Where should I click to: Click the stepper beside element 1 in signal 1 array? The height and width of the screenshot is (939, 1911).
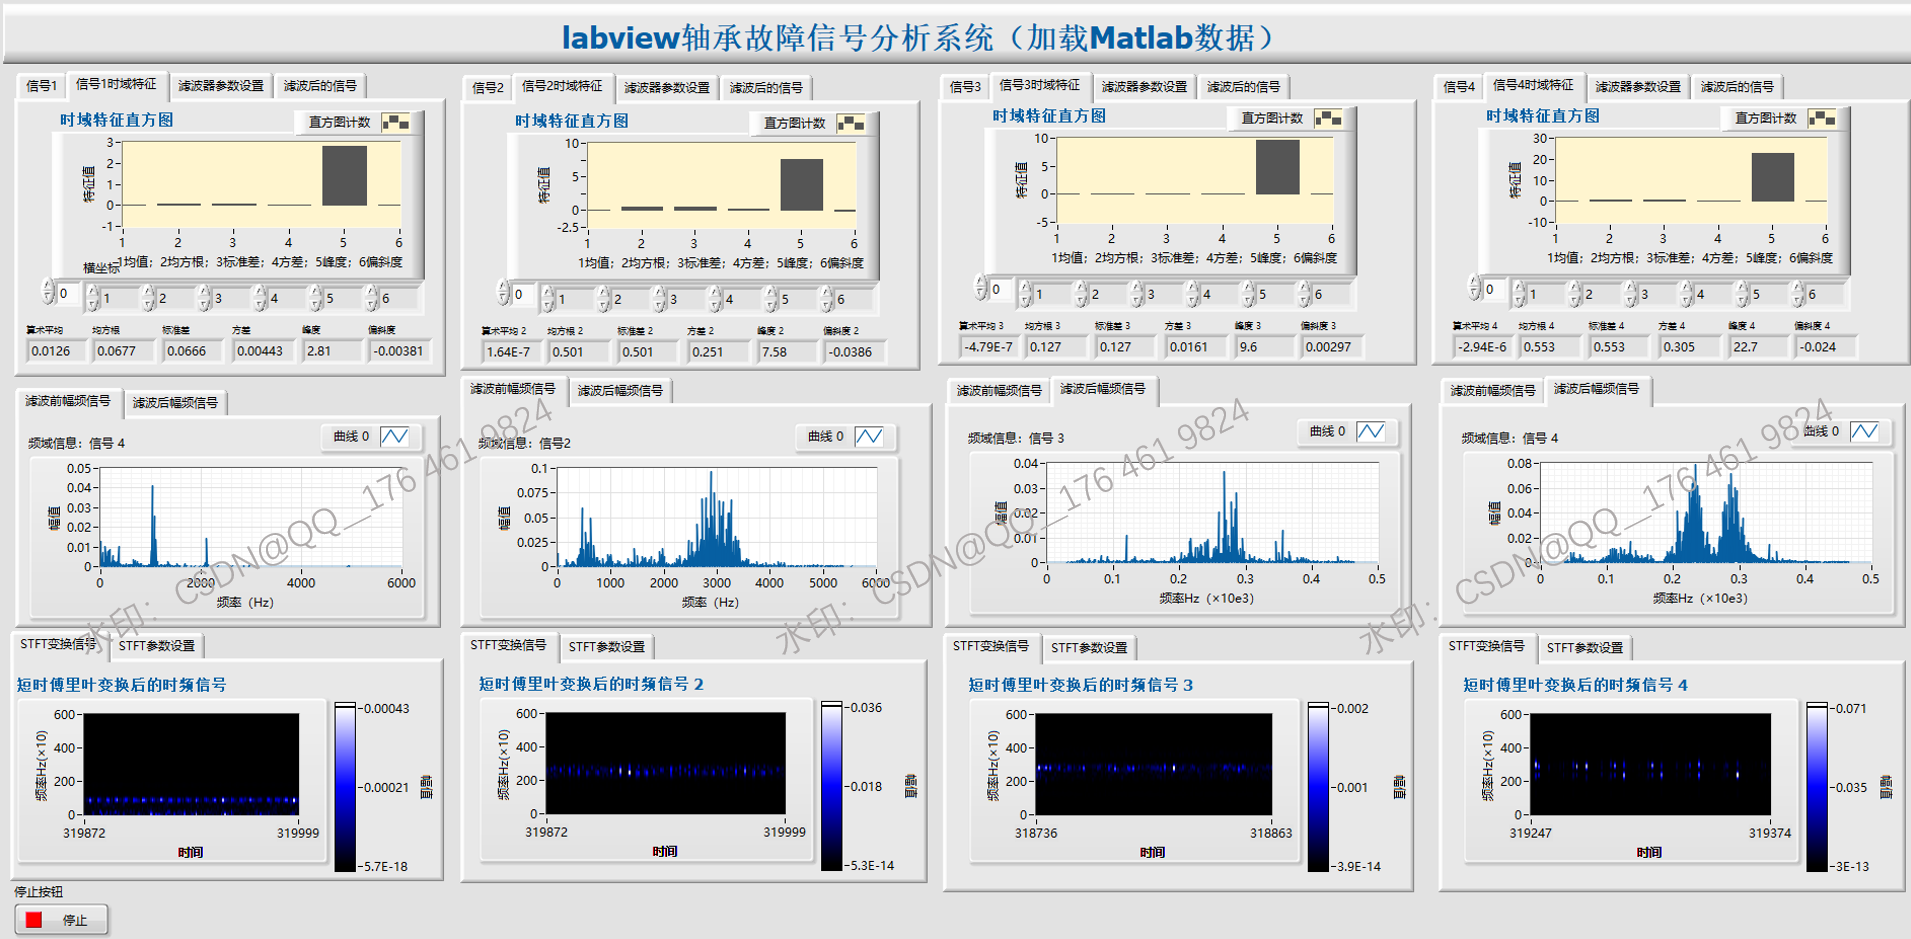(93, 297)
